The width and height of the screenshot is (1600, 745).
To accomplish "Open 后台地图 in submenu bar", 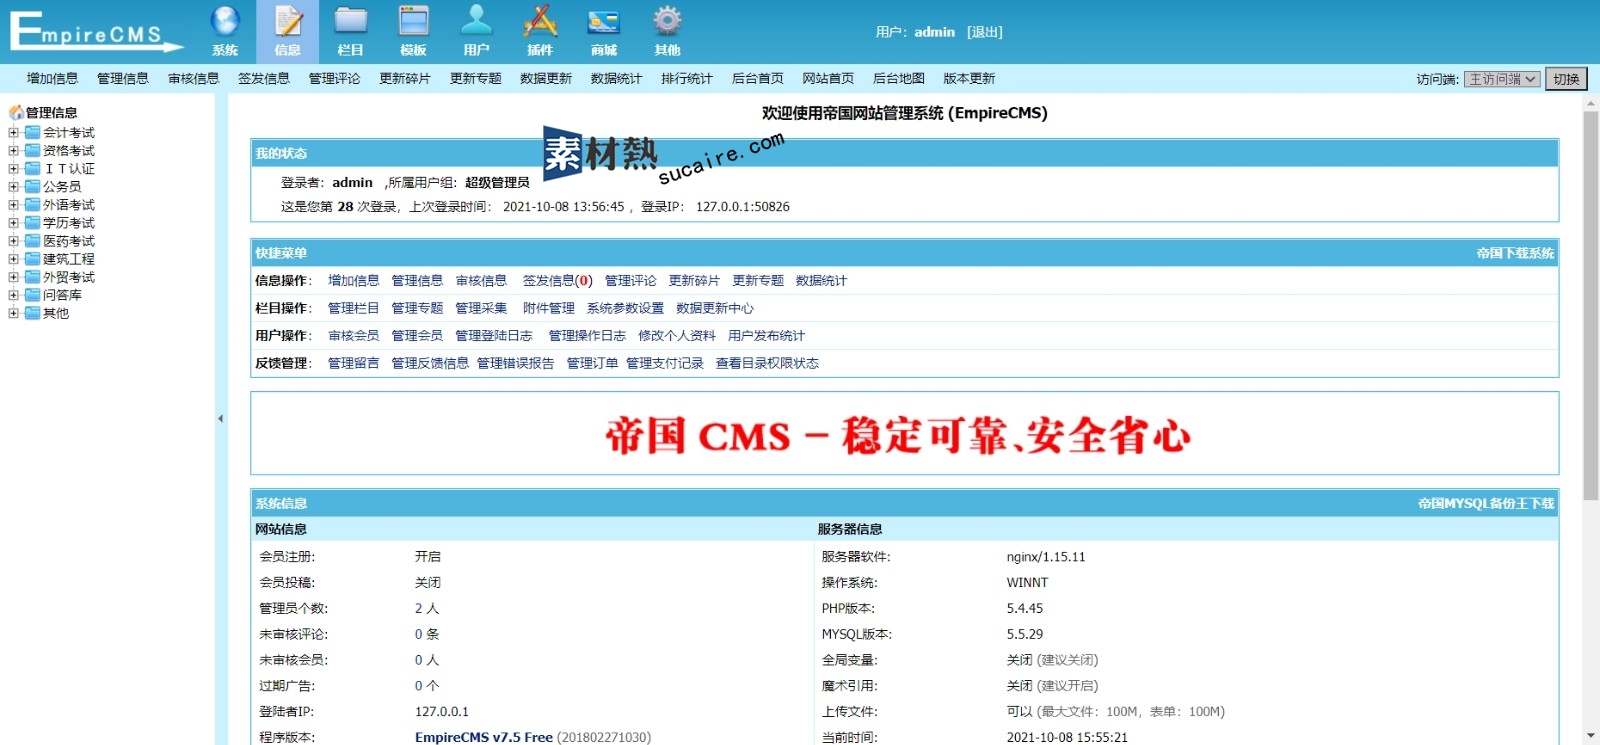I will click(x=899, y=78).
